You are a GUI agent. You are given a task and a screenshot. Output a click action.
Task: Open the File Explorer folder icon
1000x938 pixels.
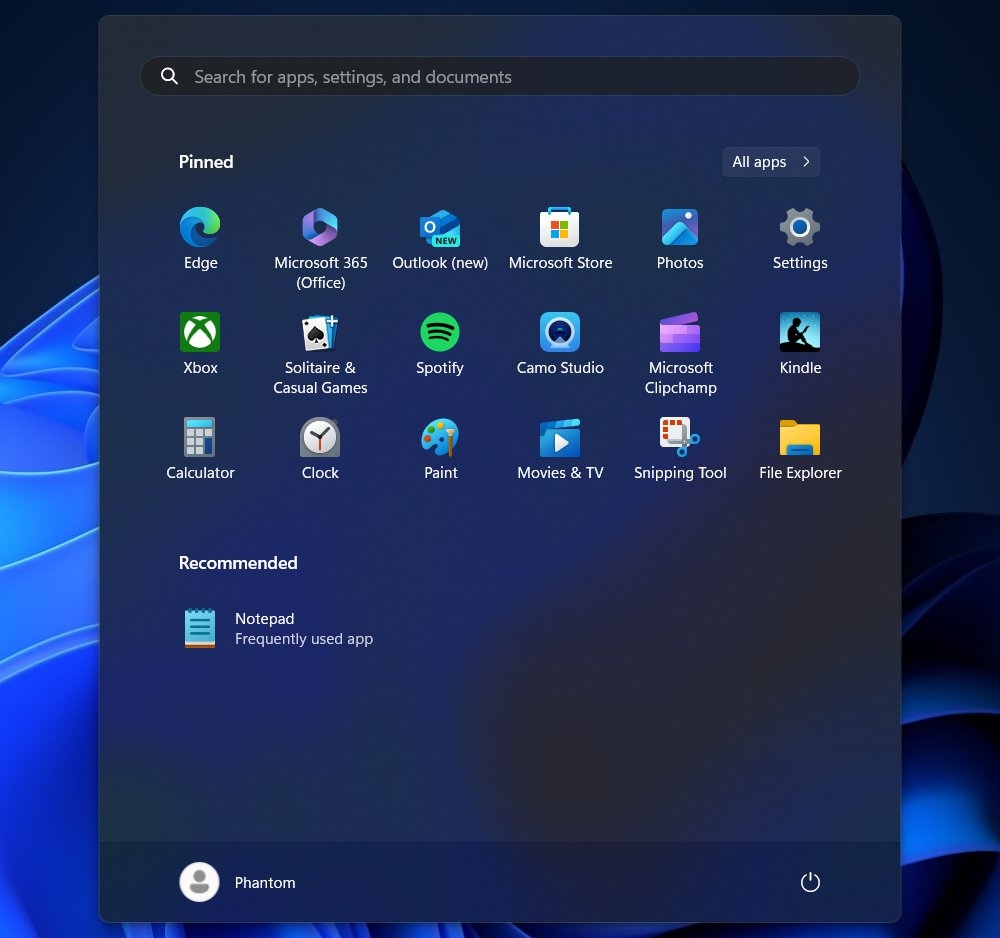tap(800, 437)
